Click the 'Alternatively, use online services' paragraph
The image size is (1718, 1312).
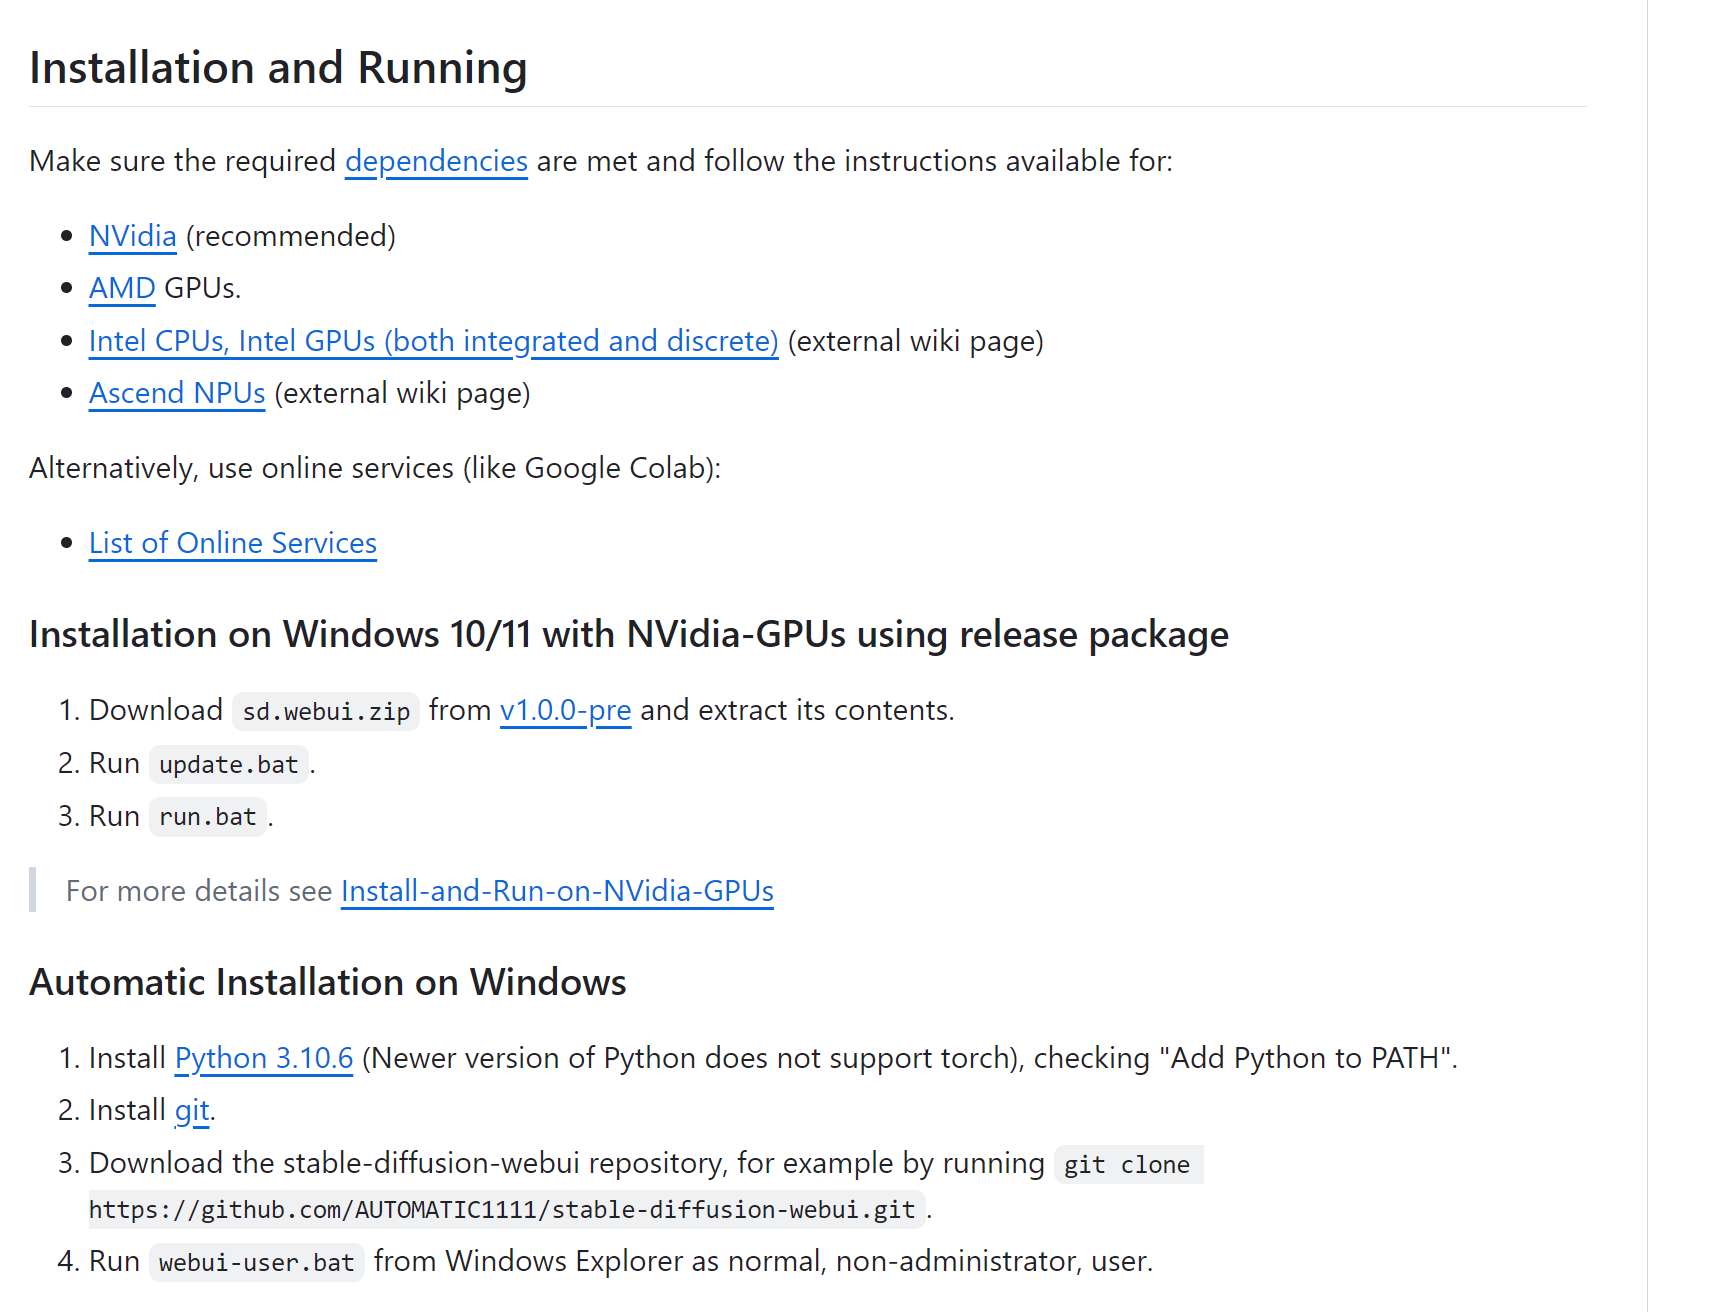coord(375,468)
